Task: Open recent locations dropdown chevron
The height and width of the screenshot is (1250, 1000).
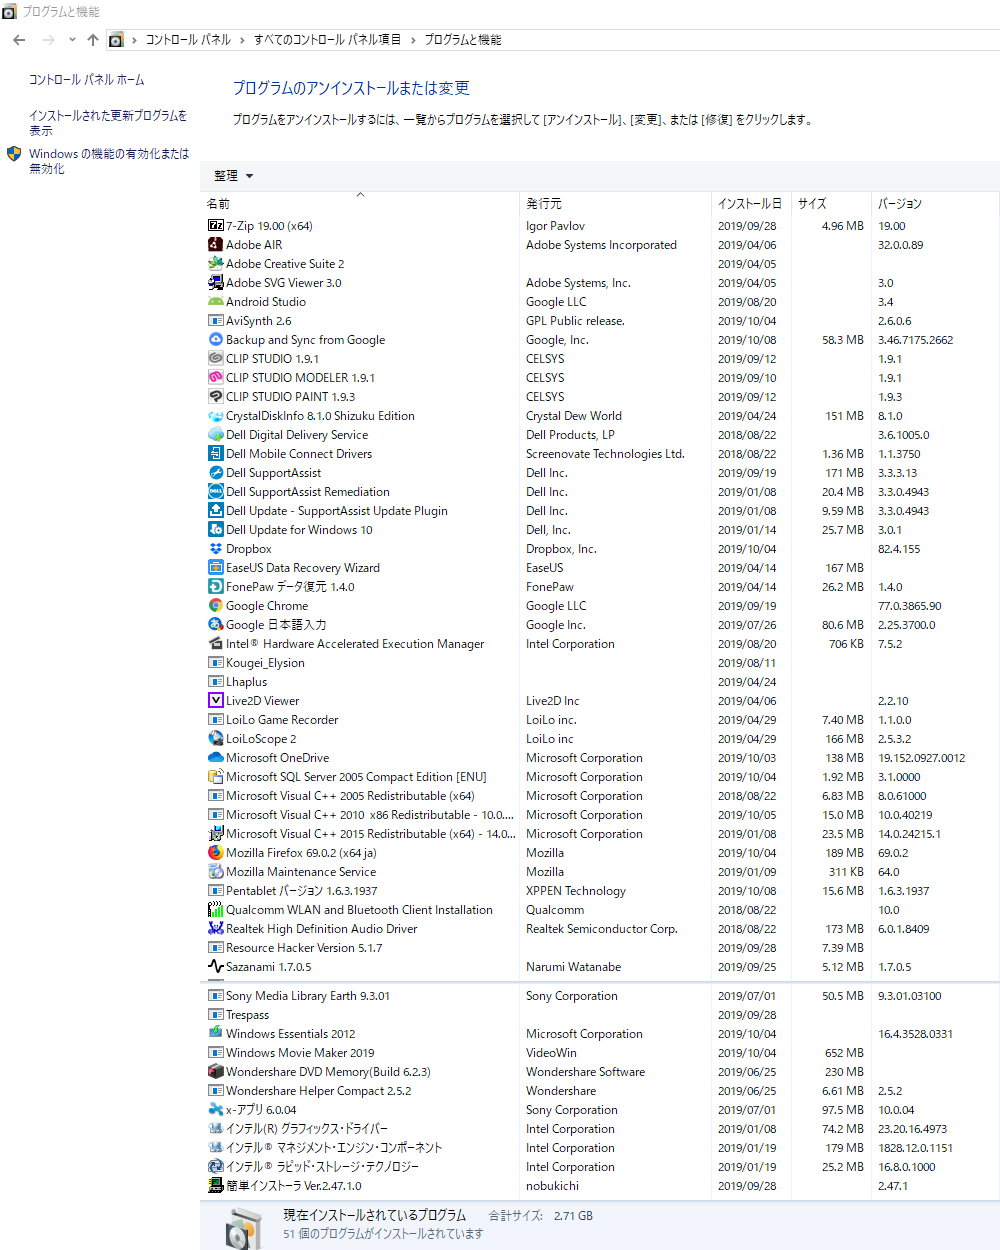Action: 72,40
